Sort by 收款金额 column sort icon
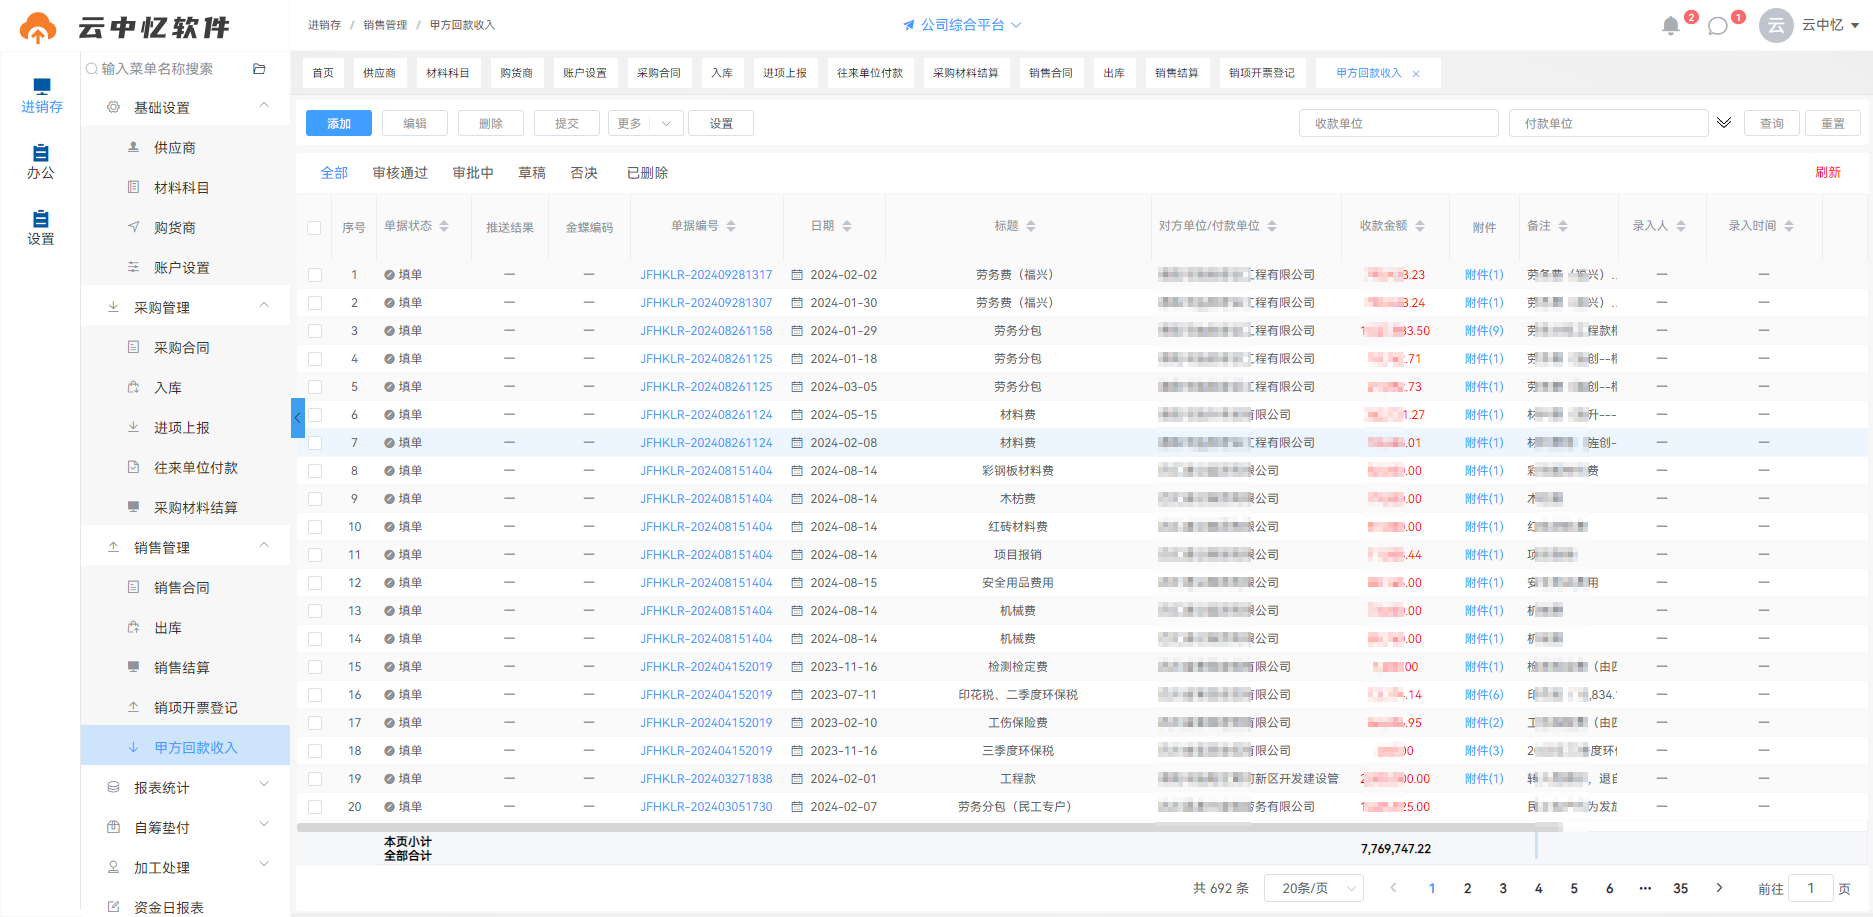Viewport: 1873px width, 917px height. pyautogui.click(x=1420, y=226)
